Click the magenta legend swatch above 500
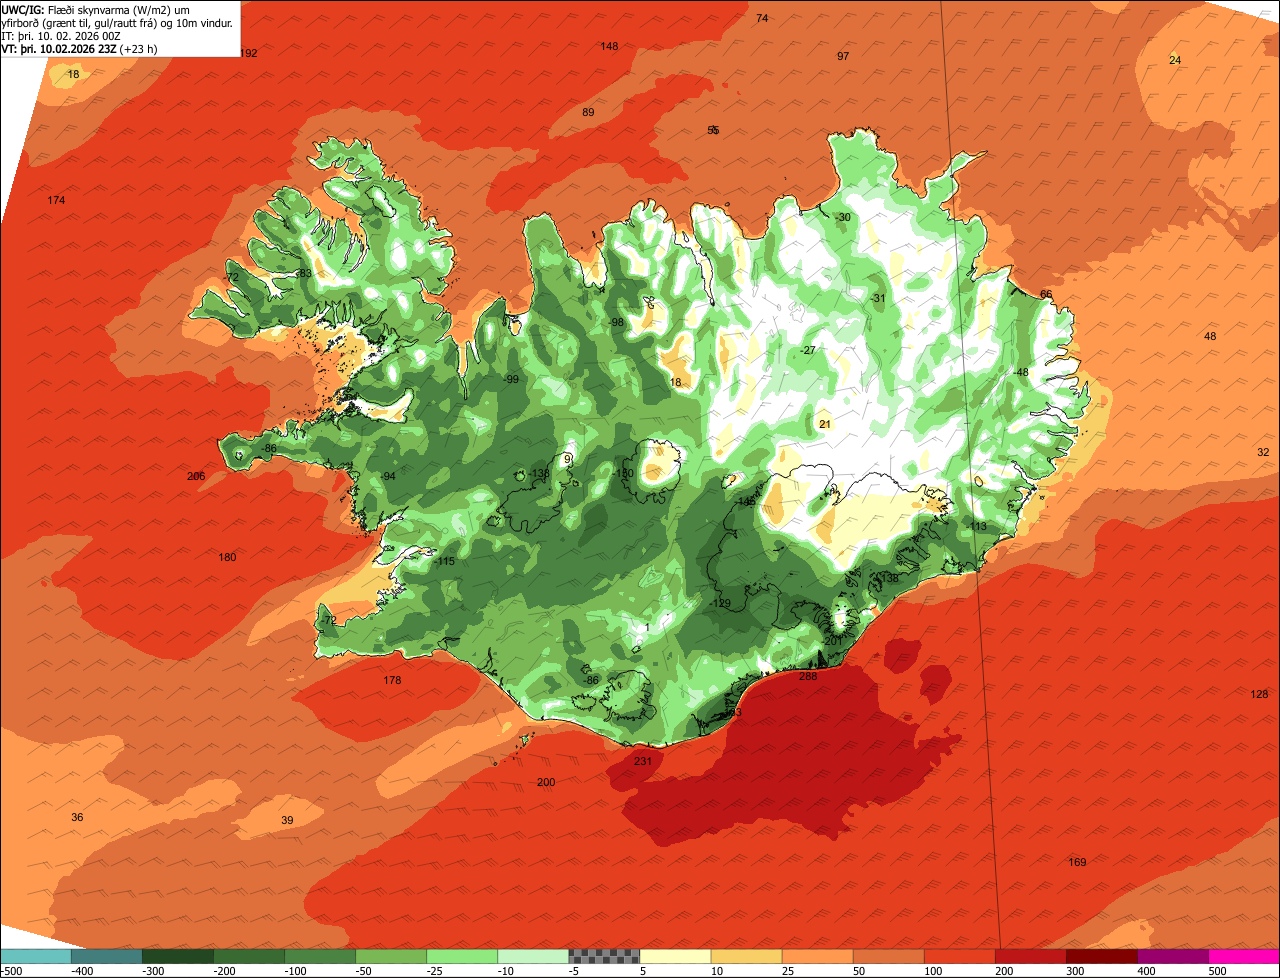 coord(1244,956)
